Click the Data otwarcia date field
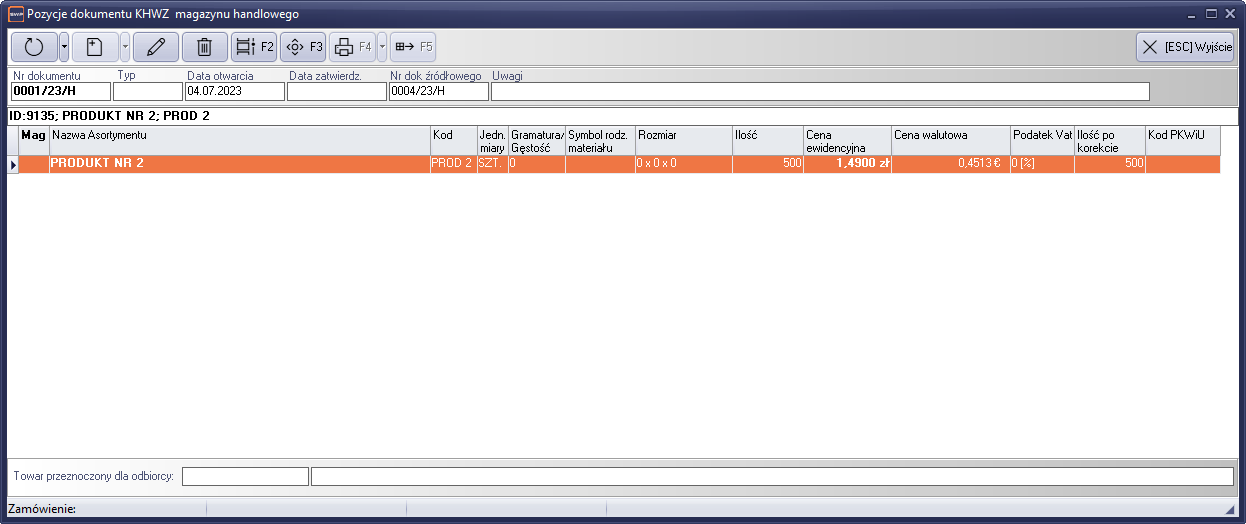This screenshot has height=524, width=1246. [x=235, y=92]
